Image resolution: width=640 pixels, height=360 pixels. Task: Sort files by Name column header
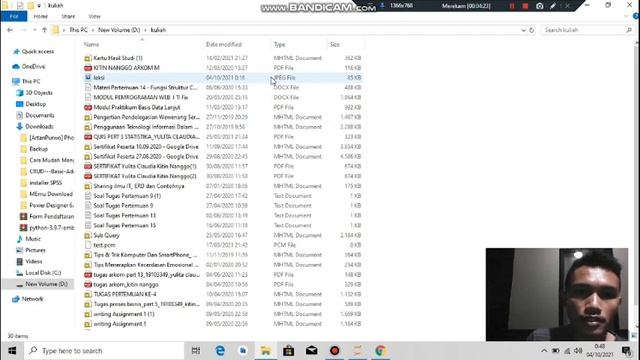tap(91, 44)
